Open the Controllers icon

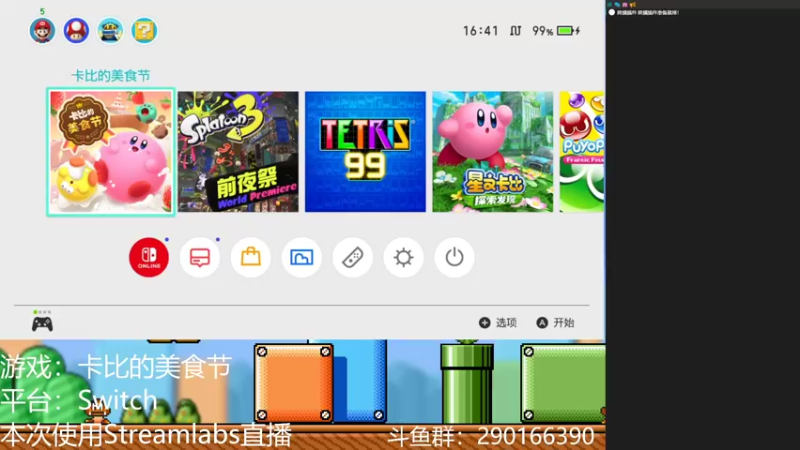pyautogui.click(x=353, y=257)
